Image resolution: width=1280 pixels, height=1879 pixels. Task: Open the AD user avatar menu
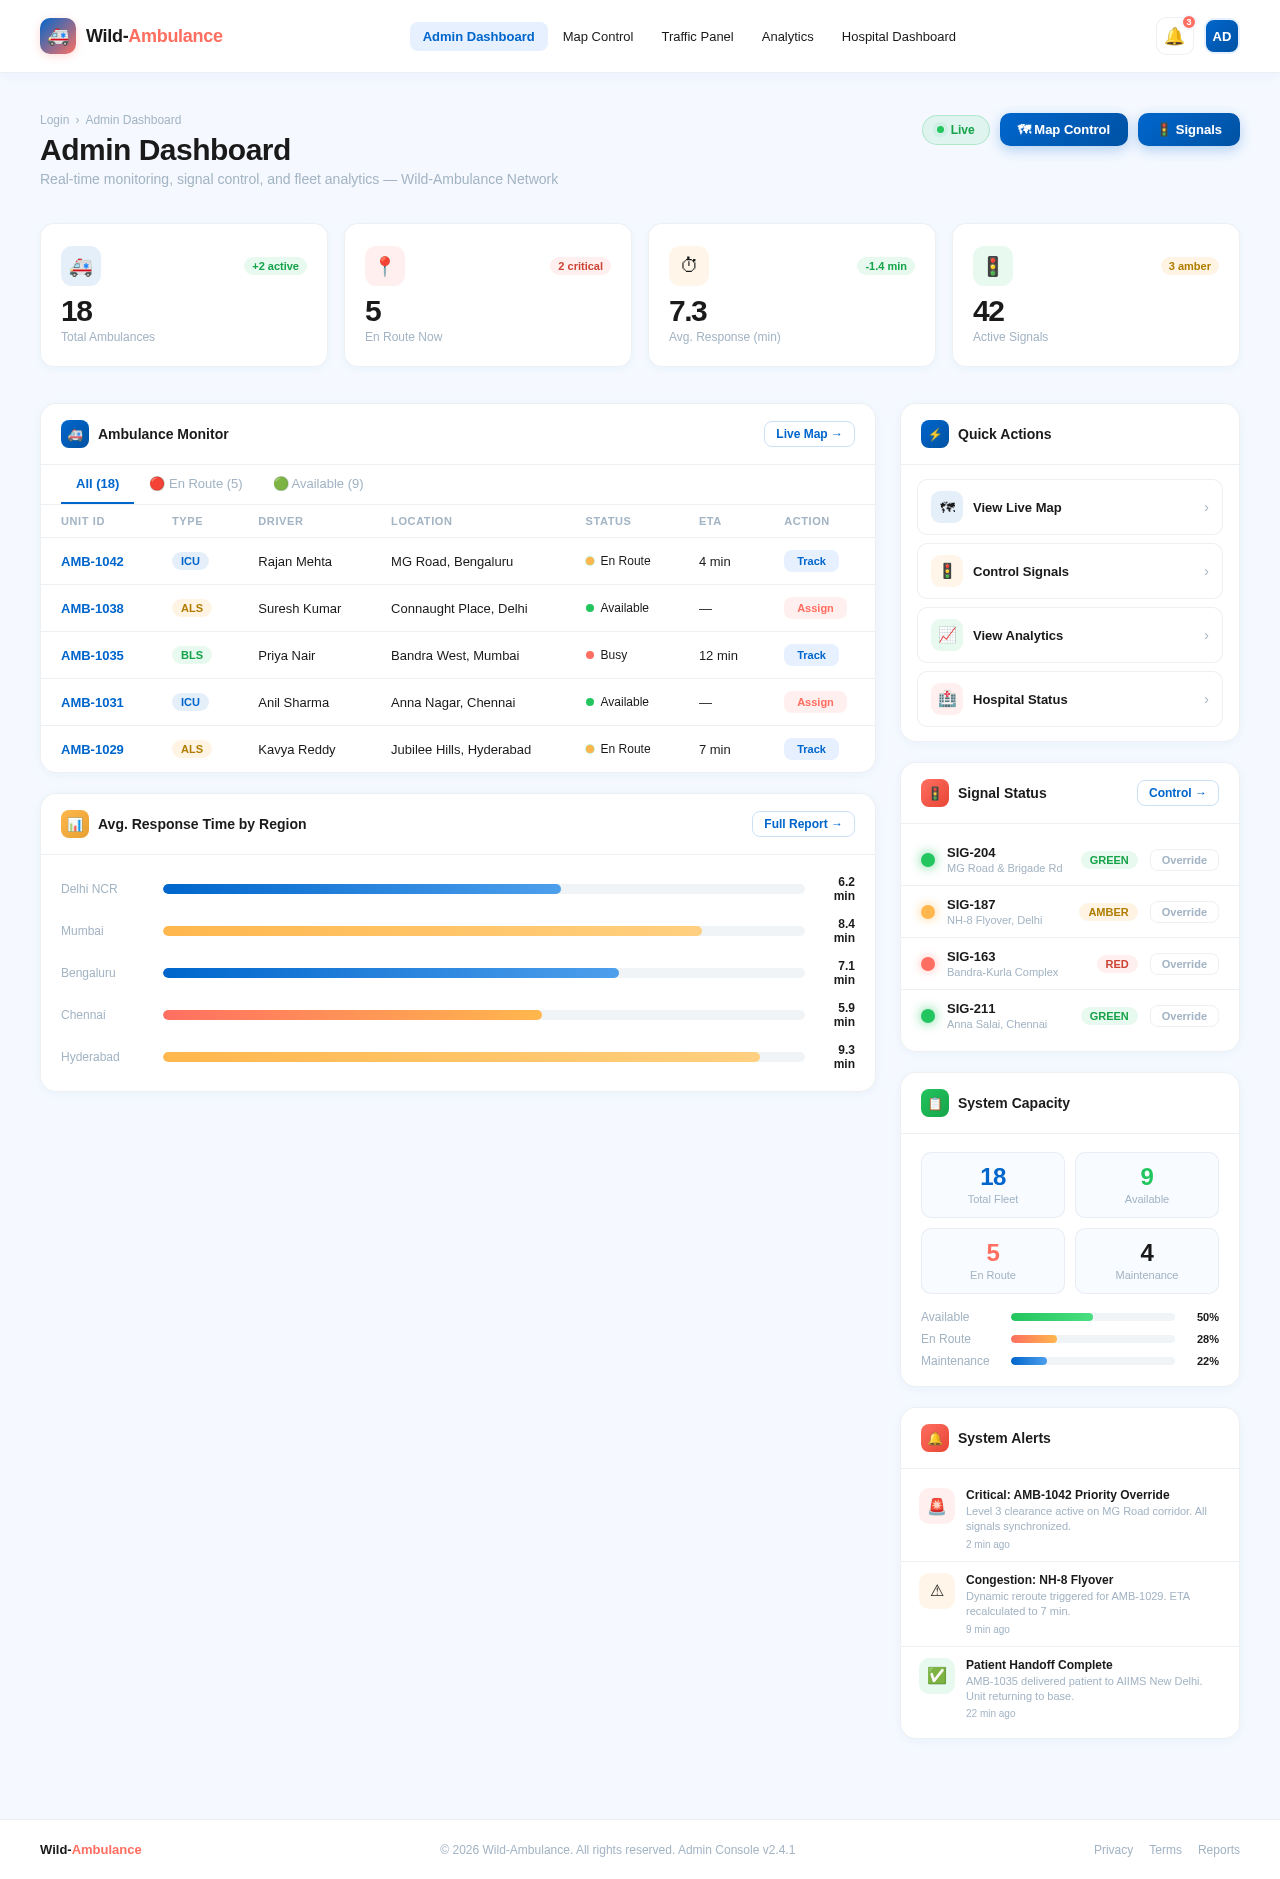pos(1222,36)
